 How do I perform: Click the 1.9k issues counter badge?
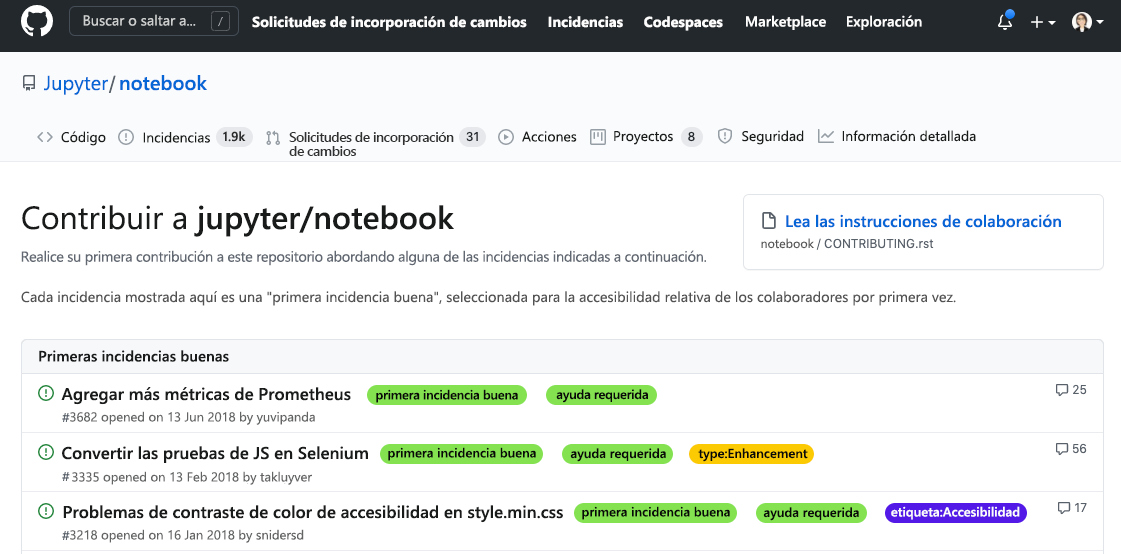coord(234,137)
